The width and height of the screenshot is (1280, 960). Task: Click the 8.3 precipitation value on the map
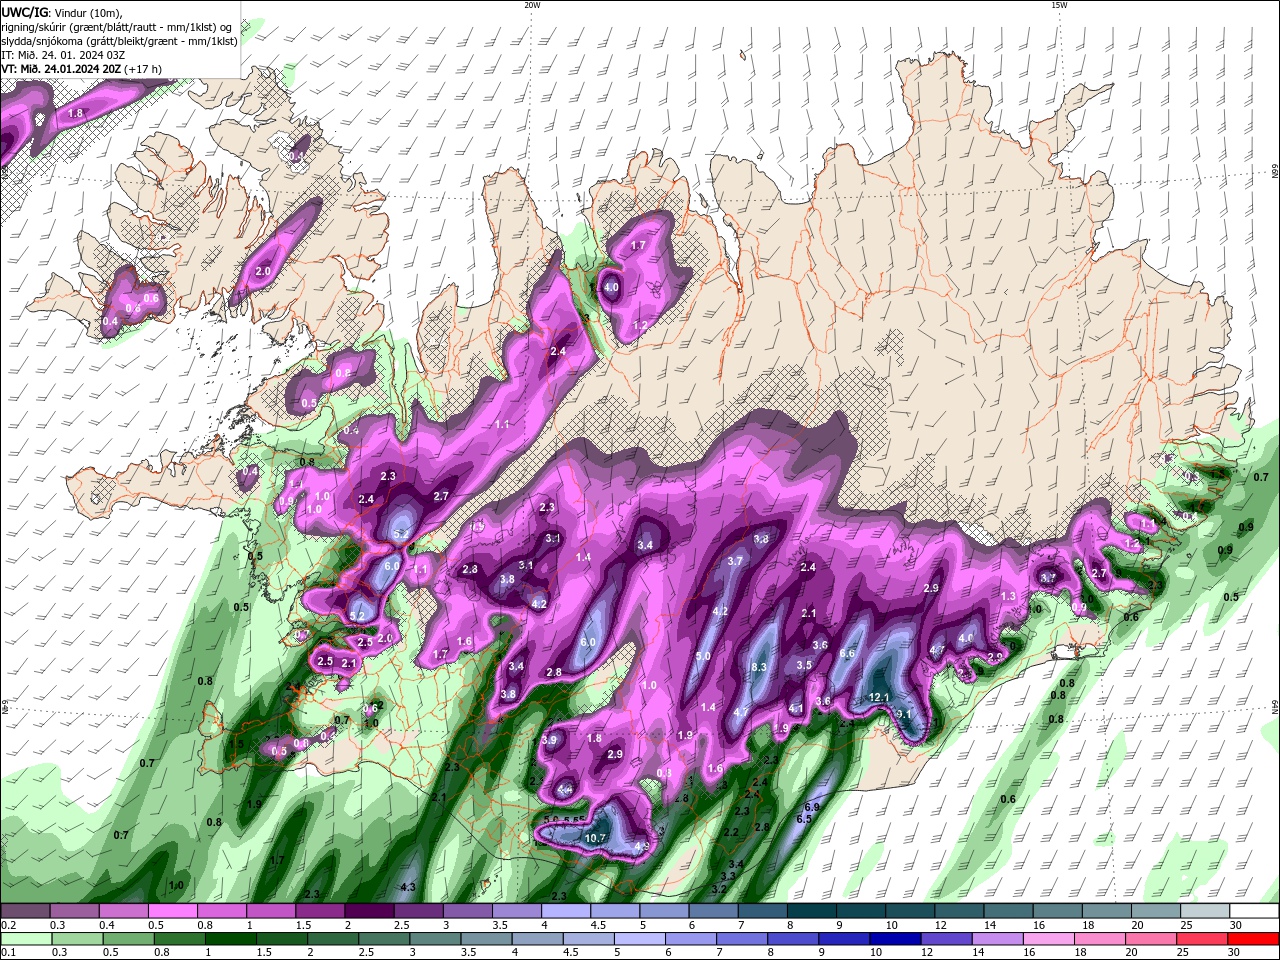tap(758, 667)
